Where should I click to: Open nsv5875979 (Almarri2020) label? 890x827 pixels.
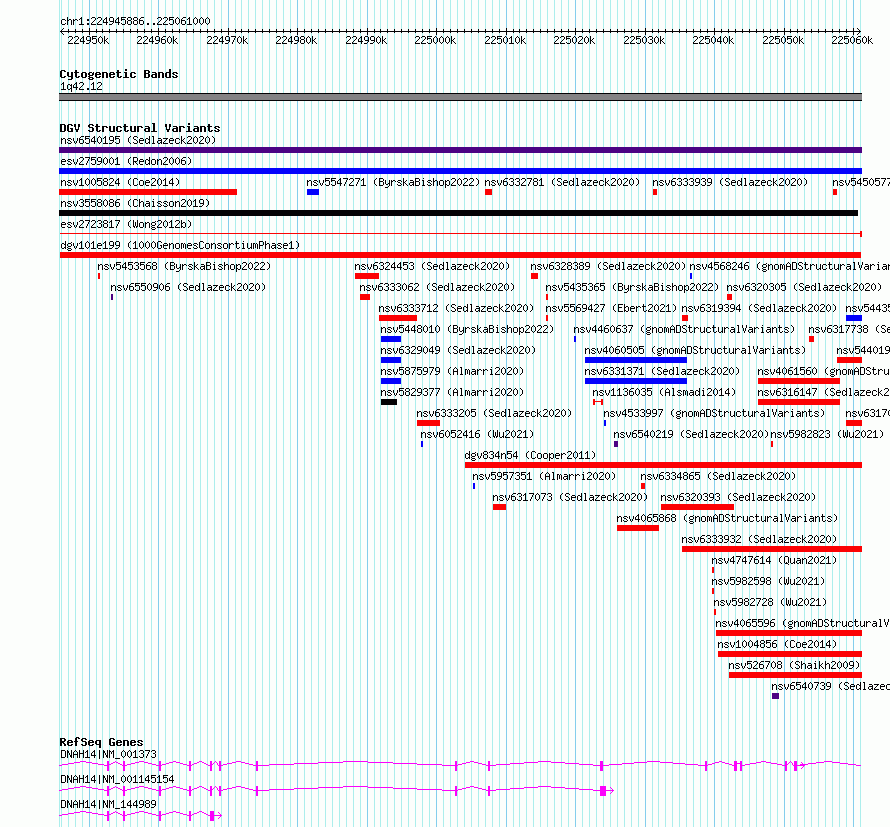tap(452, 371)
